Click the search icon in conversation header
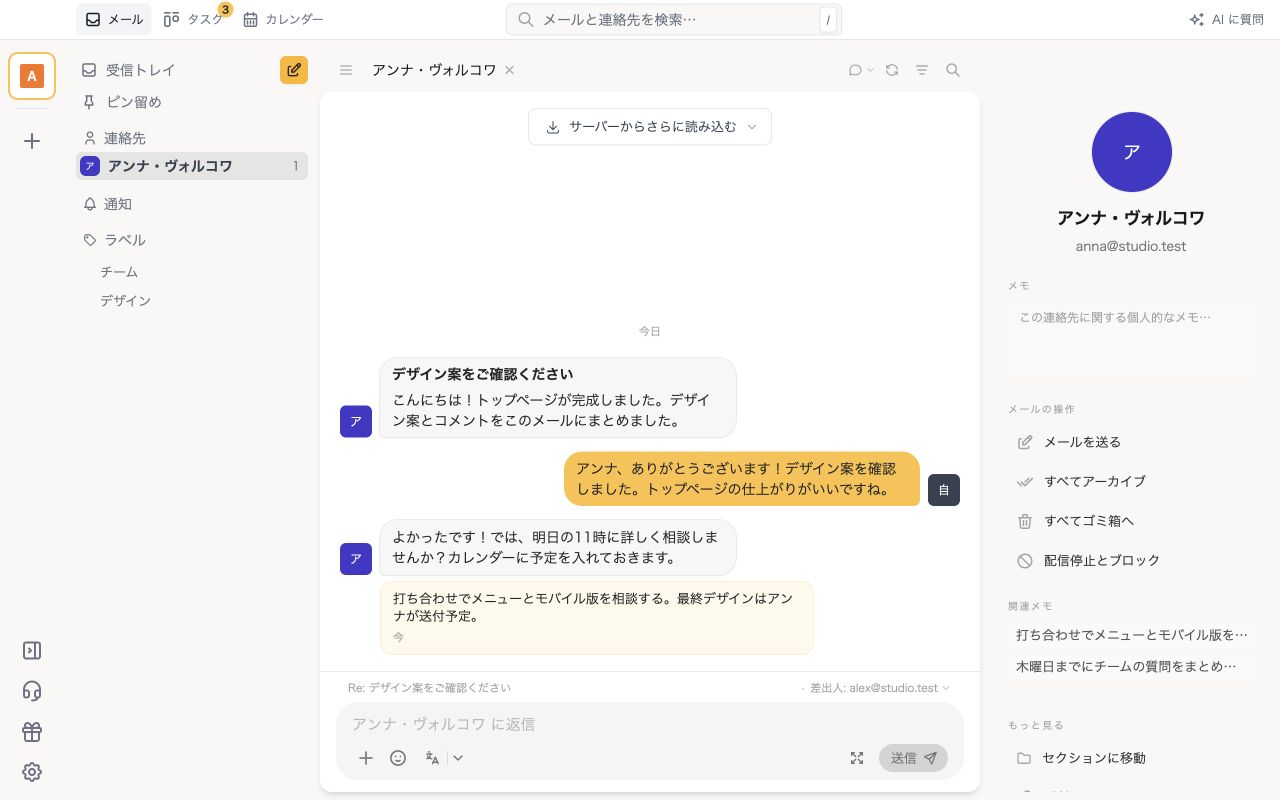The height and width of the screenshot is (800, 1280). tap(953, 70)
